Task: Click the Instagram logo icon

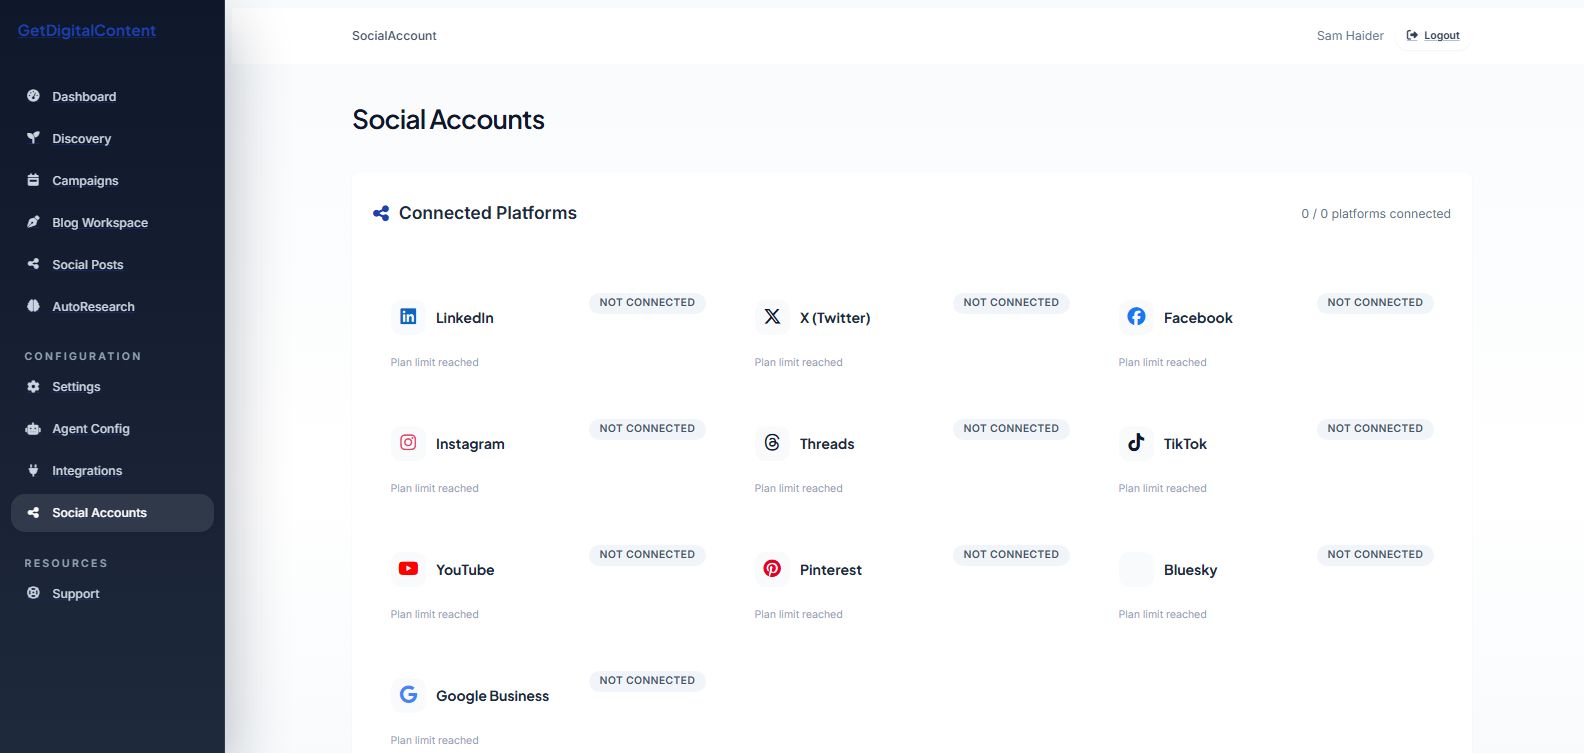Action: [x=408, y=443]
